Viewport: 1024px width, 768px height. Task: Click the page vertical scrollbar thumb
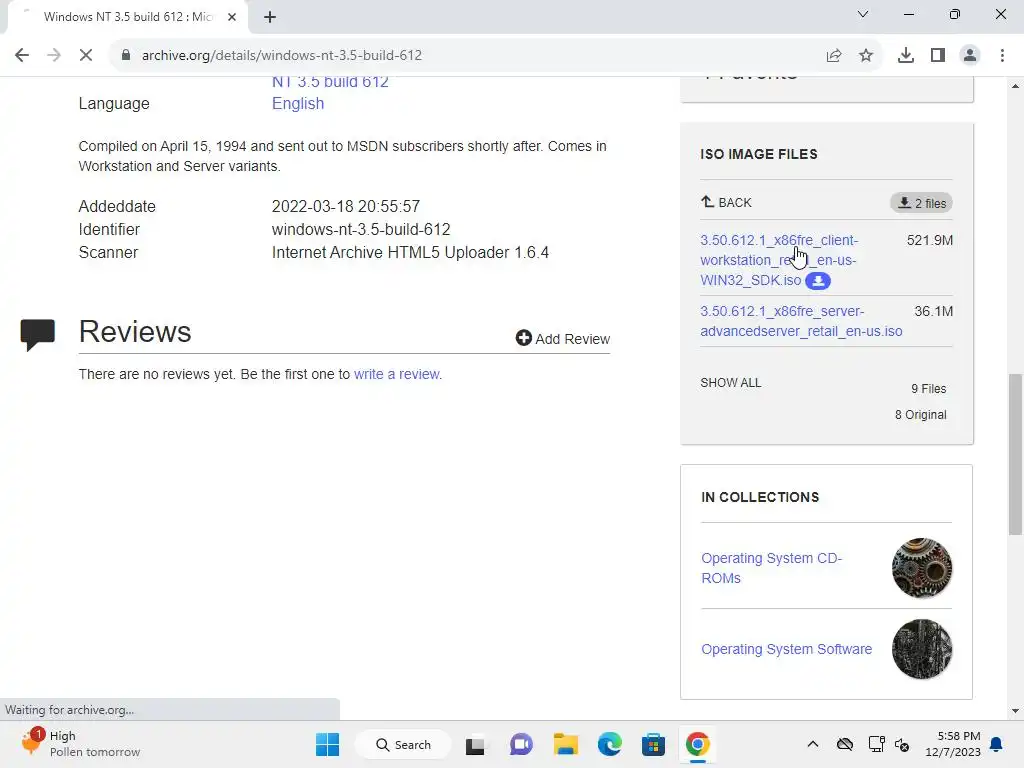[1015, 454]
